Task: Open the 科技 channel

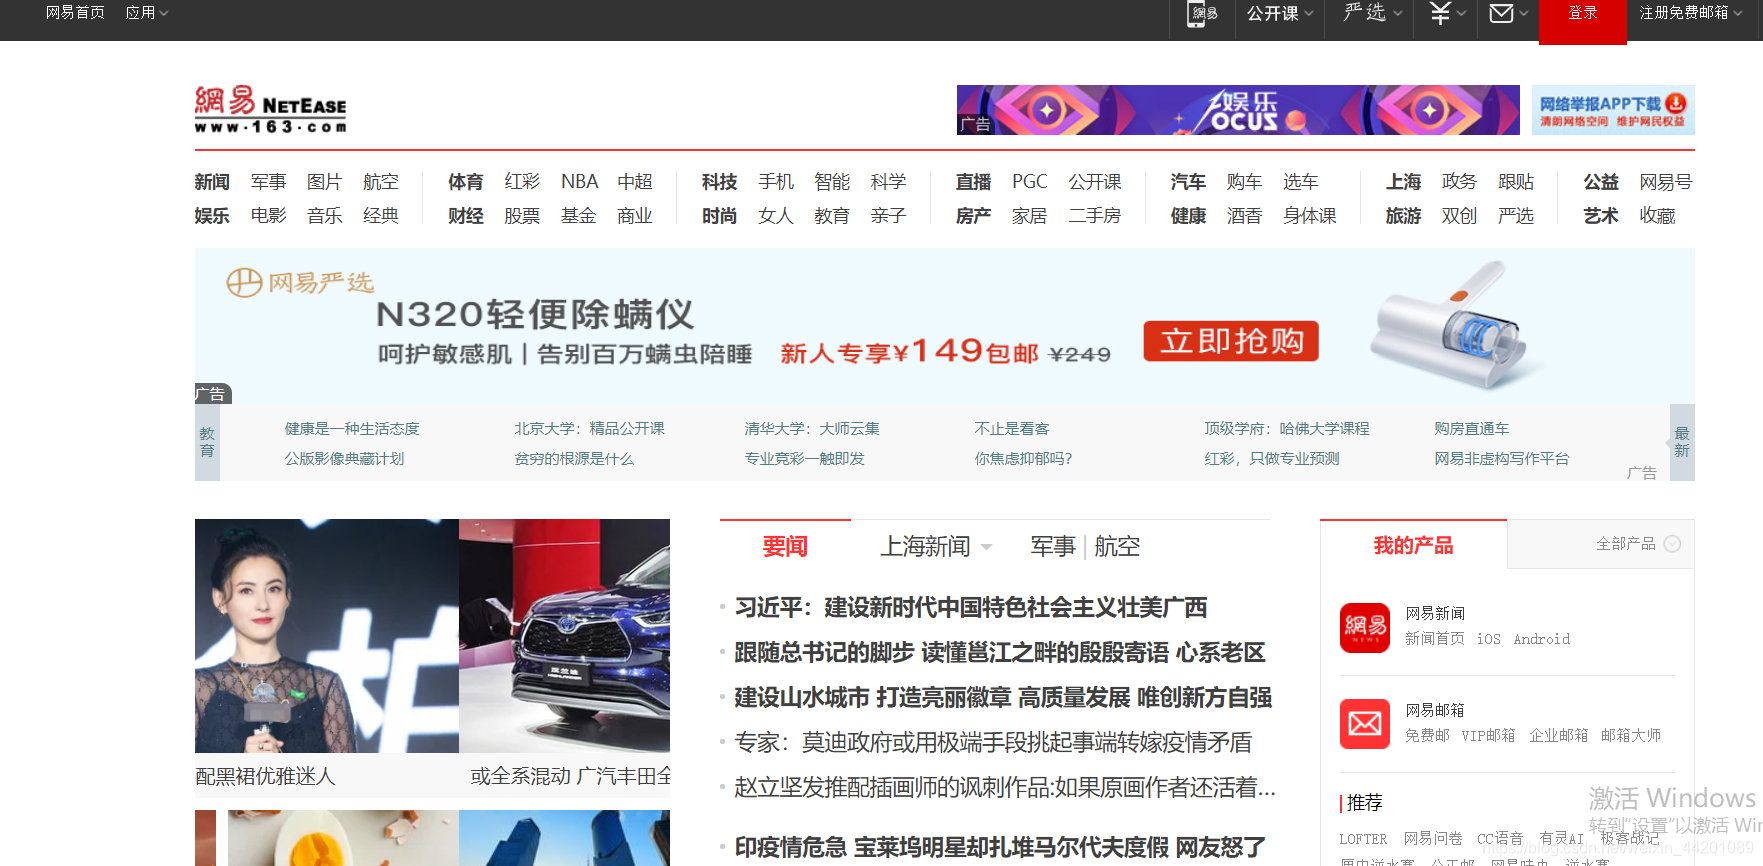Action: [719, 182]
